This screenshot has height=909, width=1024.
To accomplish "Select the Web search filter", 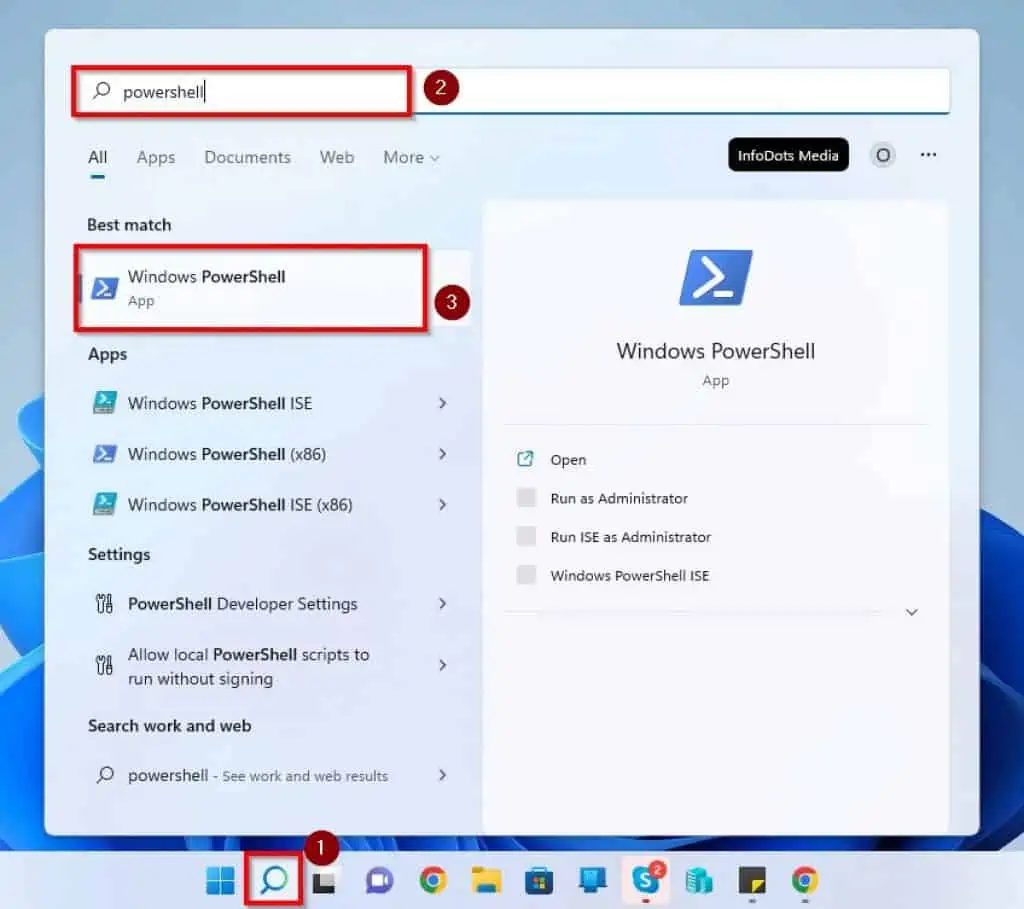I will tap(336, 157).
